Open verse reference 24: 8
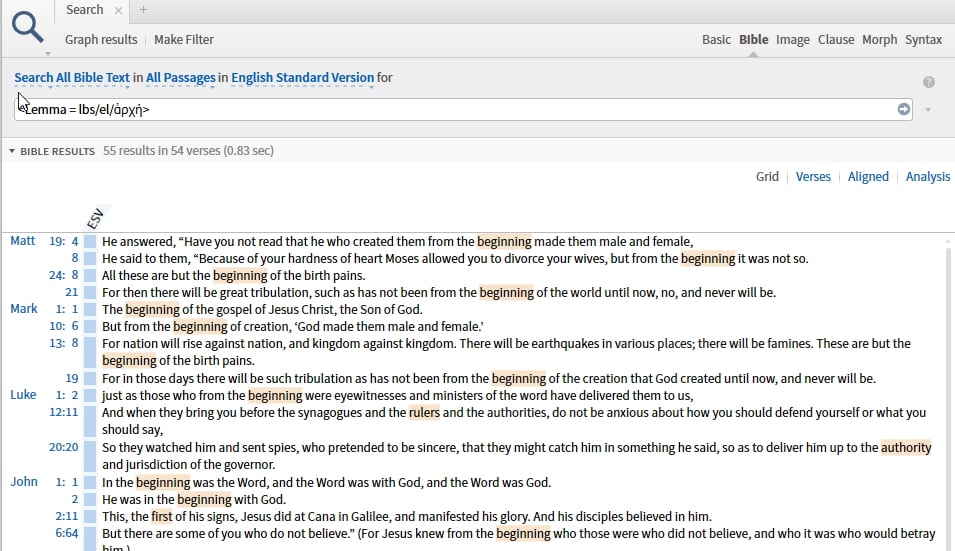 (63, 275)
